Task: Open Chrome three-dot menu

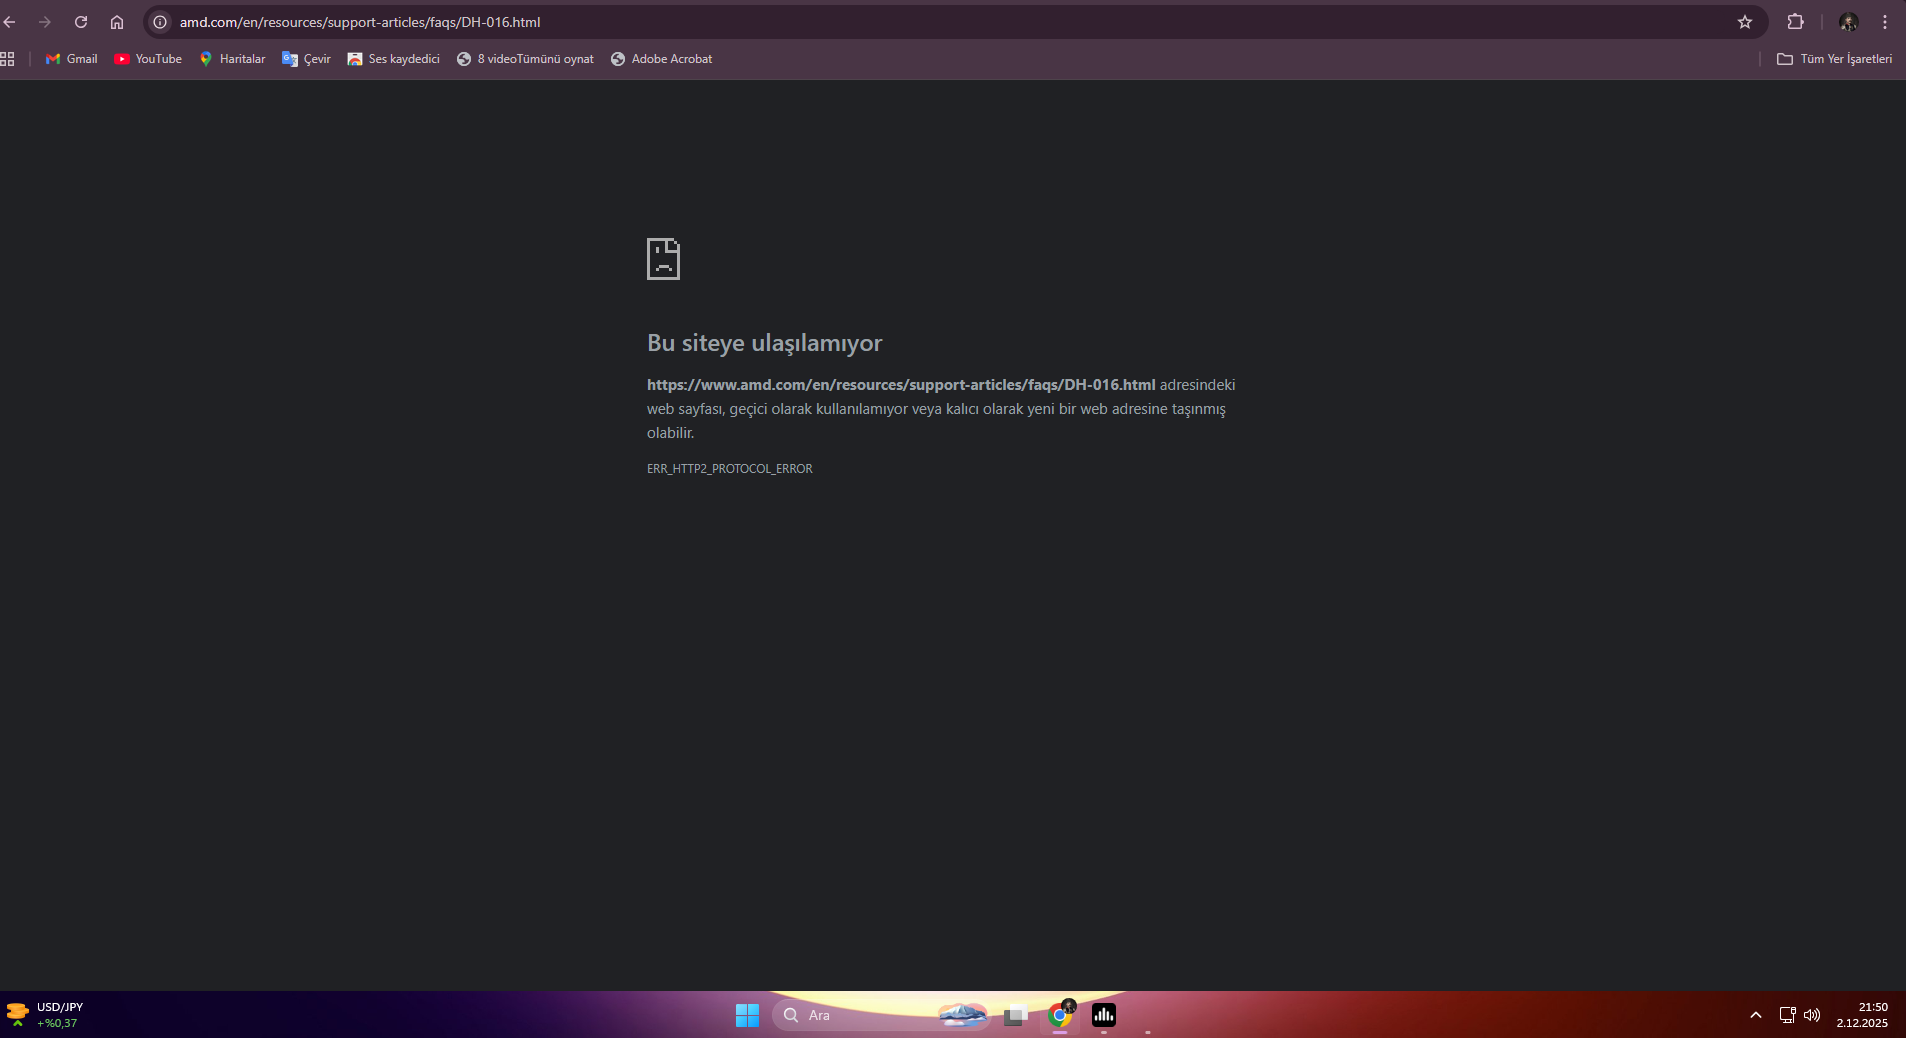Action: pos(1885,22)
